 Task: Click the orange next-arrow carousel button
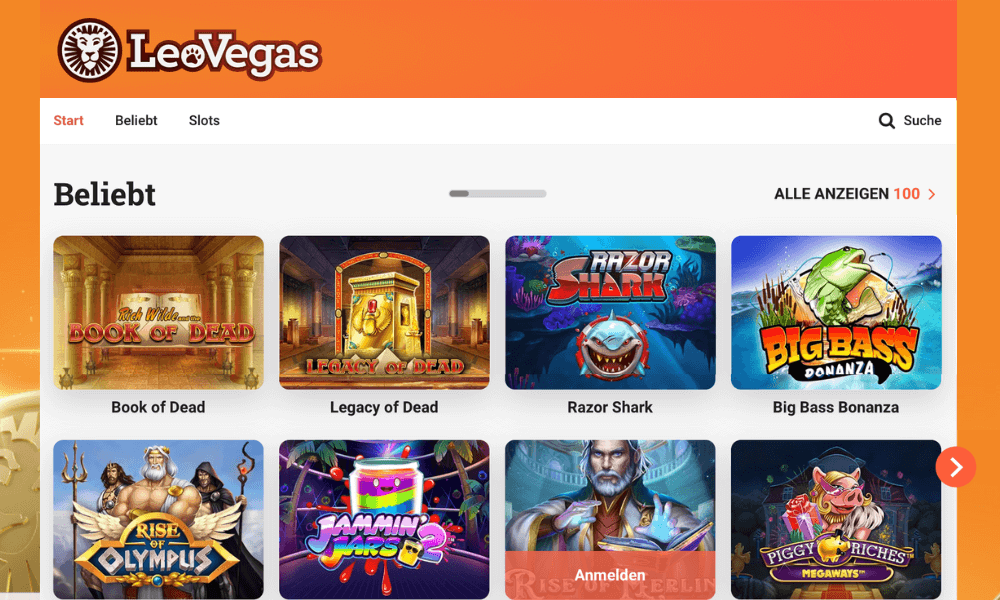click(955, 467)
